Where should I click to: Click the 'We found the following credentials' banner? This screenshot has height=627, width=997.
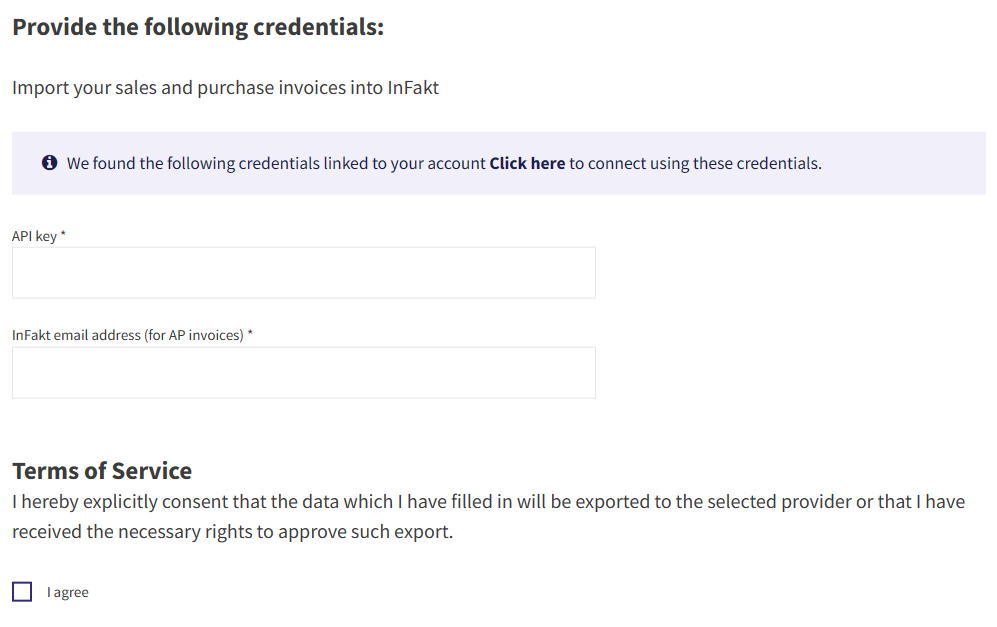(498, 163)
